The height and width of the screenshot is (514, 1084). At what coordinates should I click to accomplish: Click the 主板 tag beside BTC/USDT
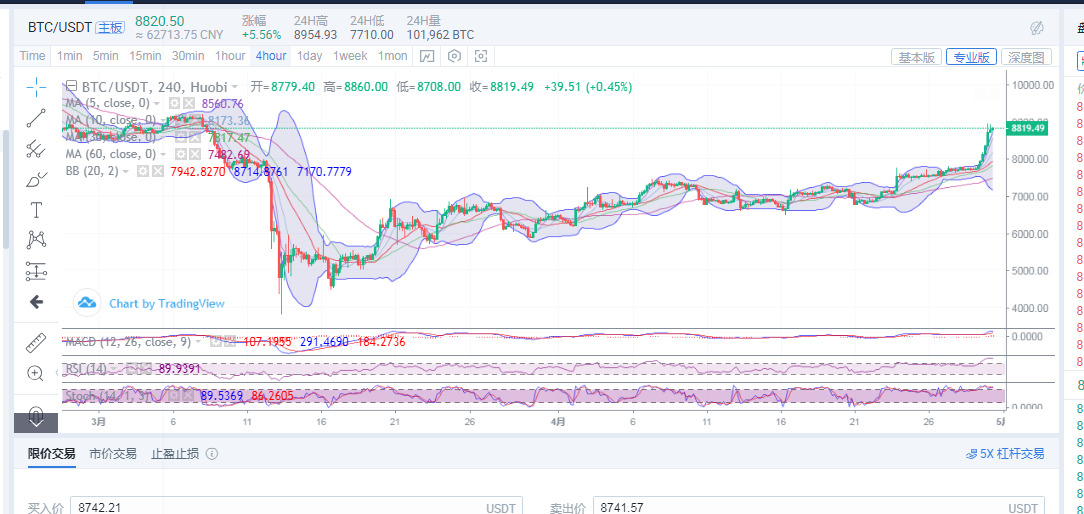[x=111, y=28]
